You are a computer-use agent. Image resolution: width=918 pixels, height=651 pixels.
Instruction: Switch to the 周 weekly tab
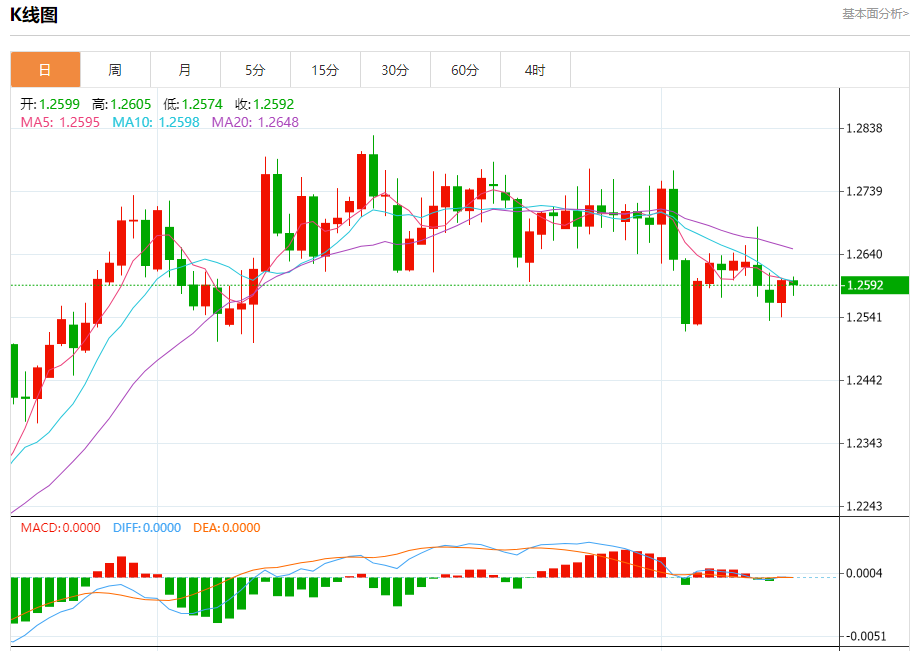pyautogui.click(x=115, y=70)
